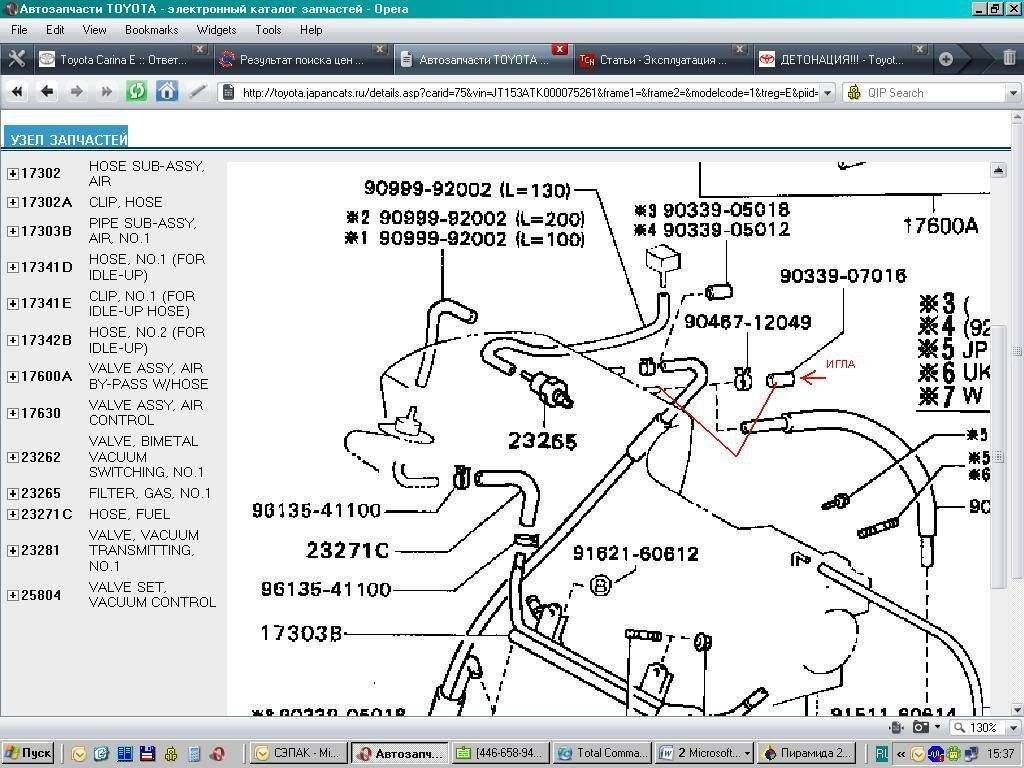
Task: Click the Reload page icon
Action: click(x=136, y=92)
